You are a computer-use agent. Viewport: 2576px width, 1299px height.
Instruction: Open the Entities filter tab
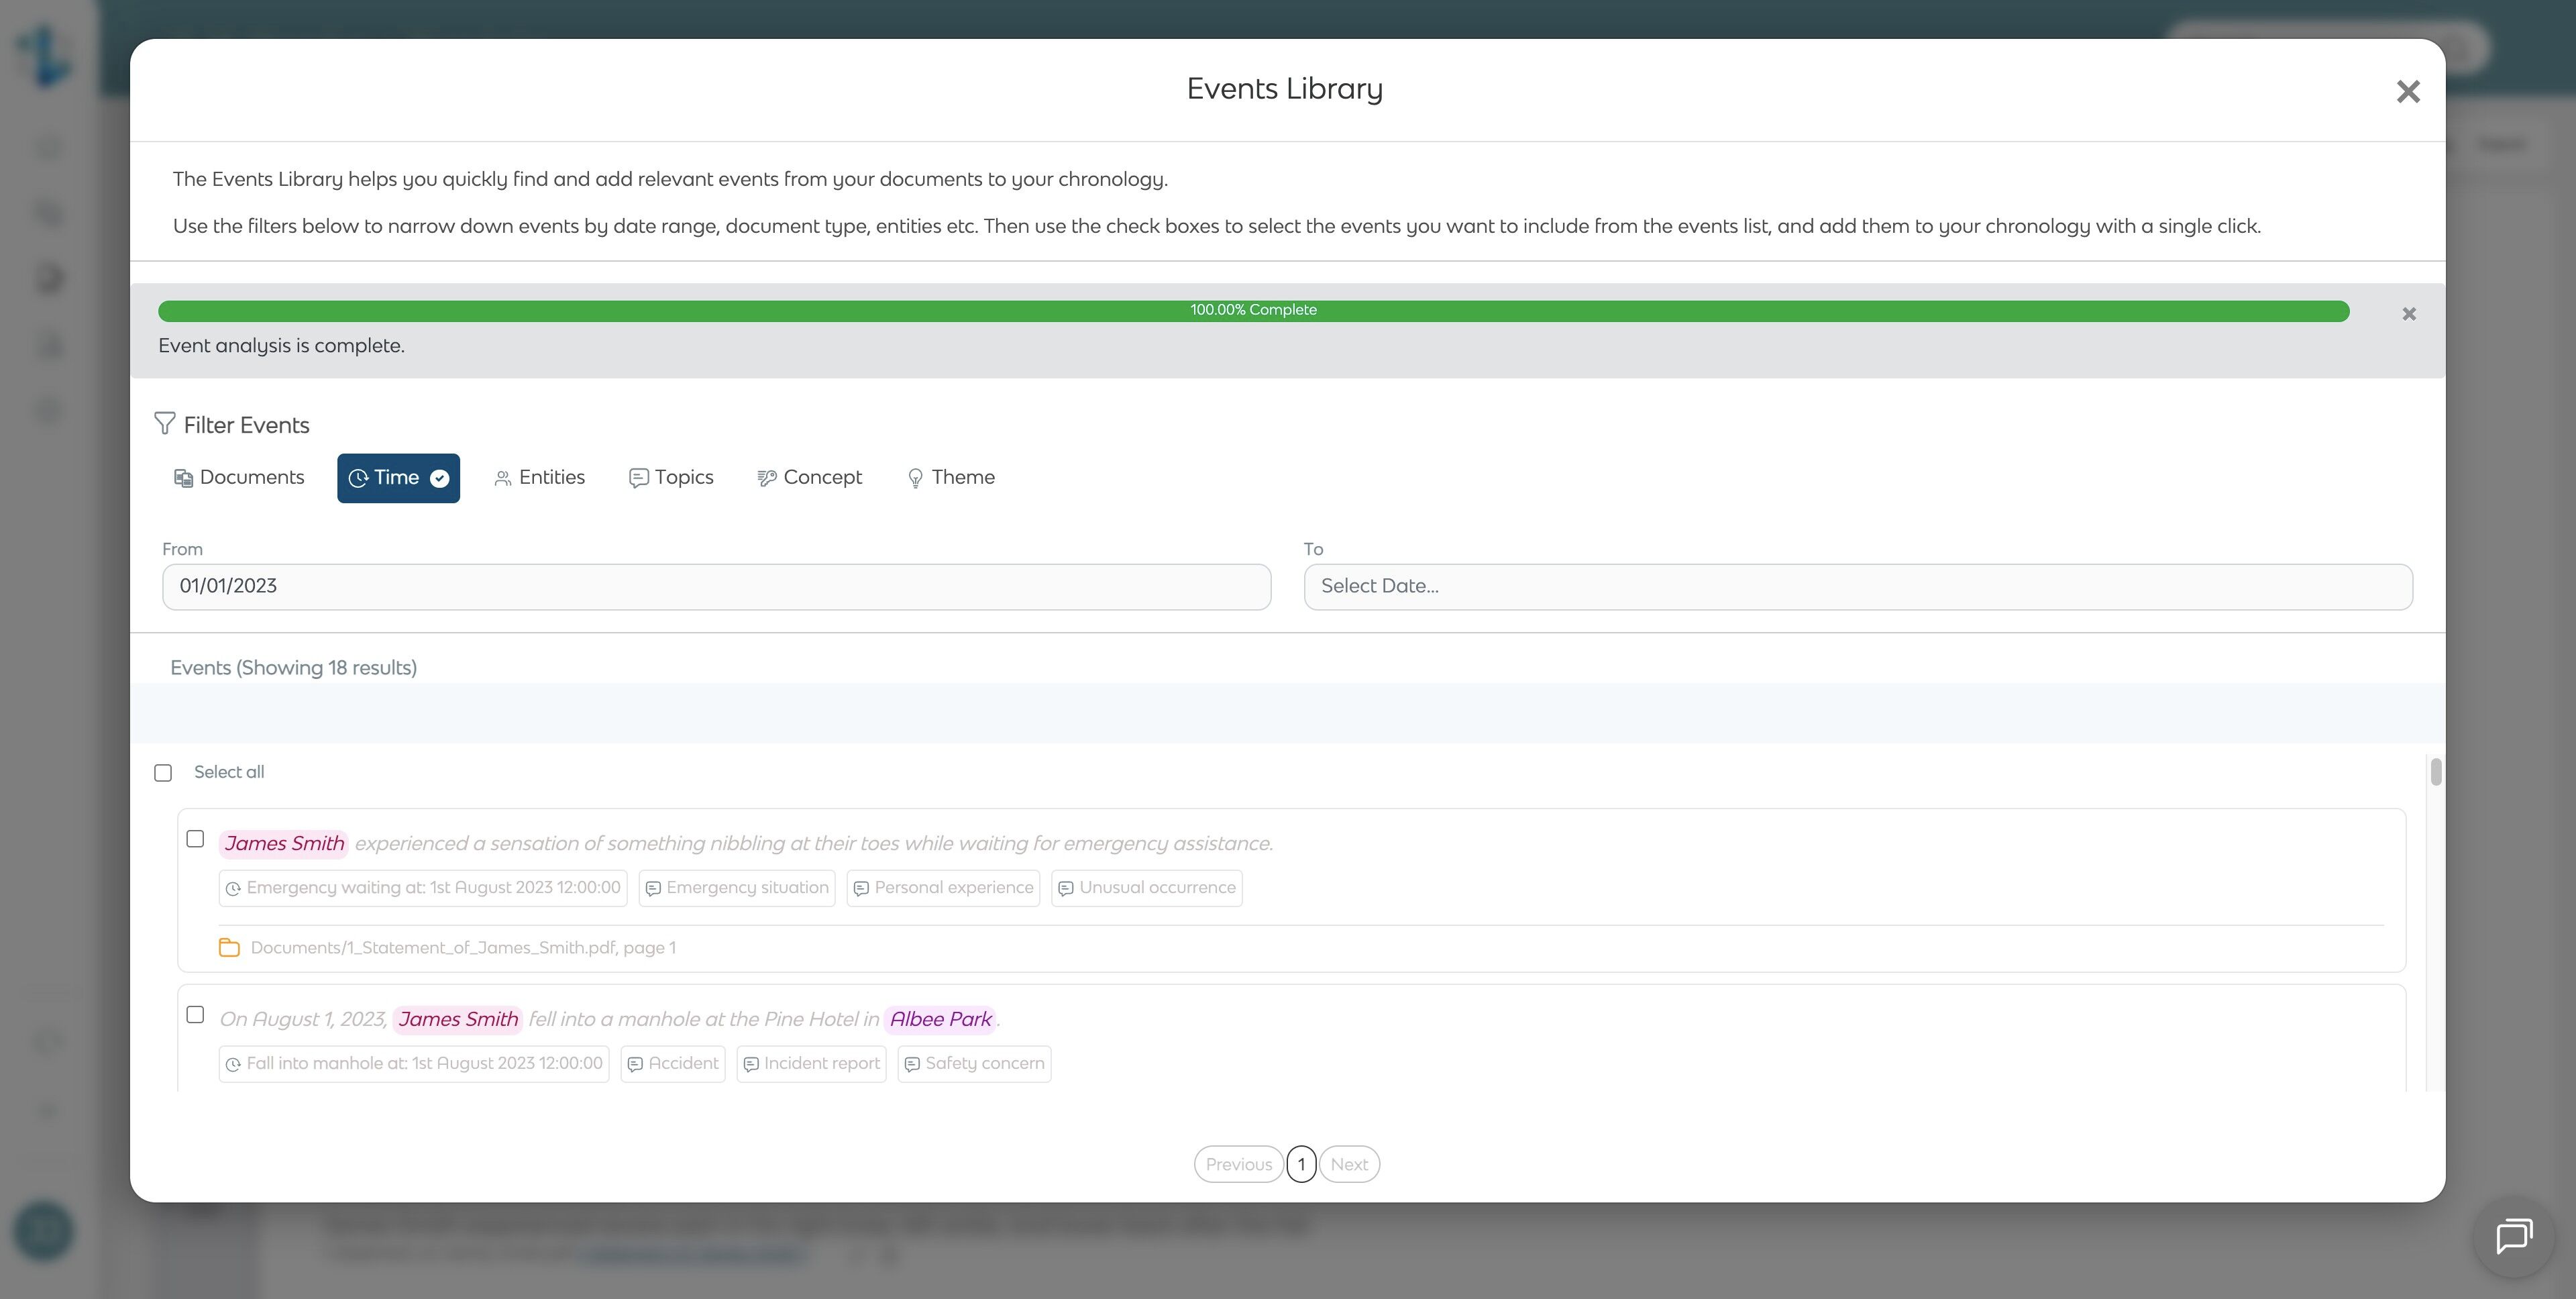539,478
